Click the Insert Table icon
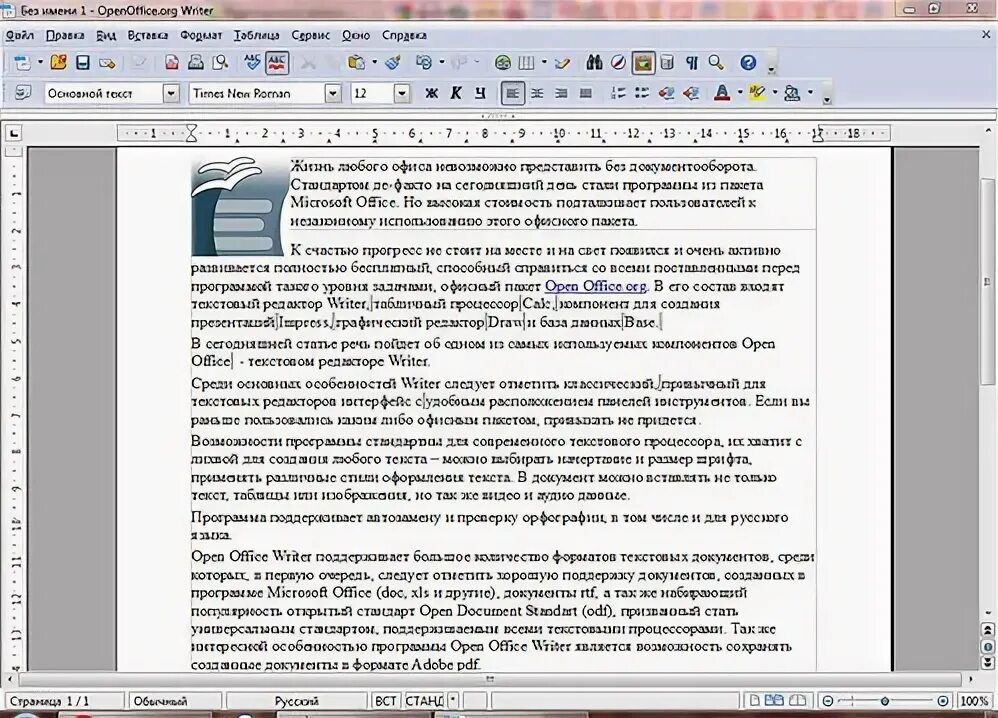This screenshot has width=998, height=718. (526, 62)
